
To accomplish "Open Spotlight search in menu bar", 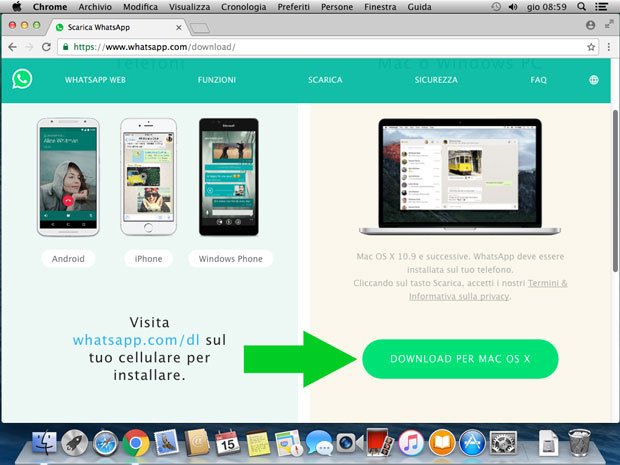I will (581, 7).
